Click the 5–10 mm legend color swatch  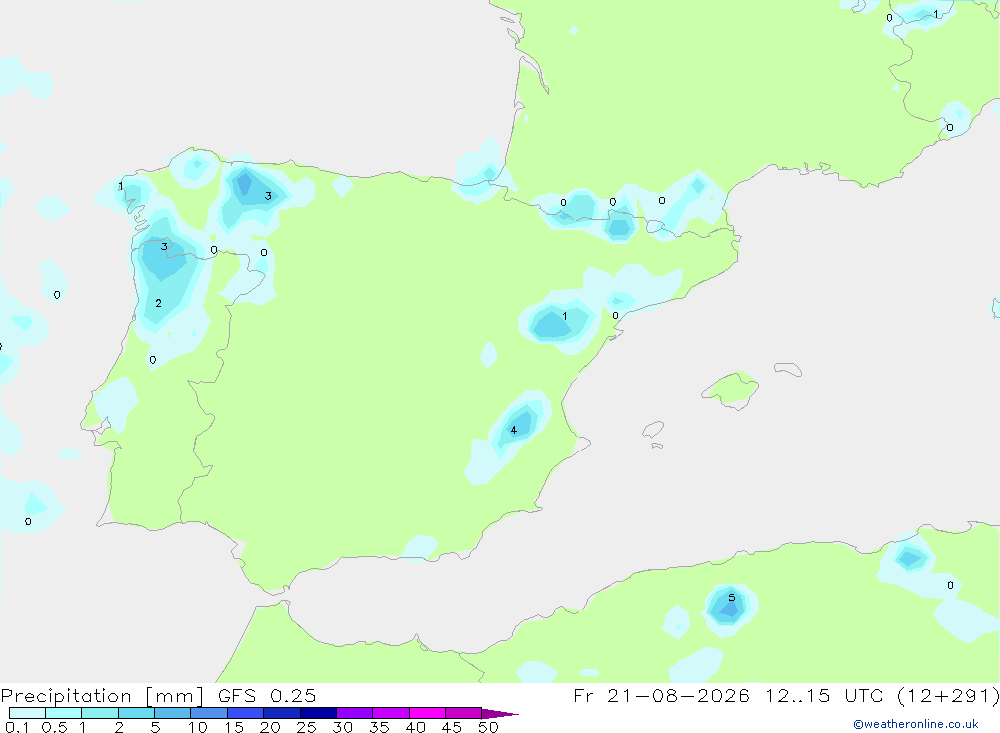(173, 713)
